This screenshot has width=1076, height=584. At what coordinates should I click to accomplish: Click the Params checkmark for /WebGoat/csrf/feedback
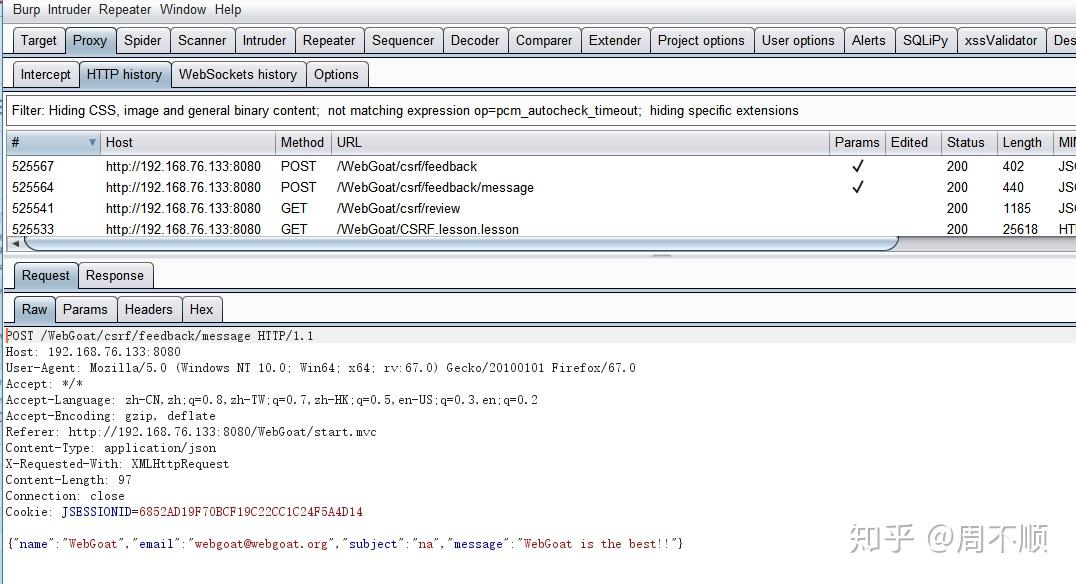click(857, 166)
